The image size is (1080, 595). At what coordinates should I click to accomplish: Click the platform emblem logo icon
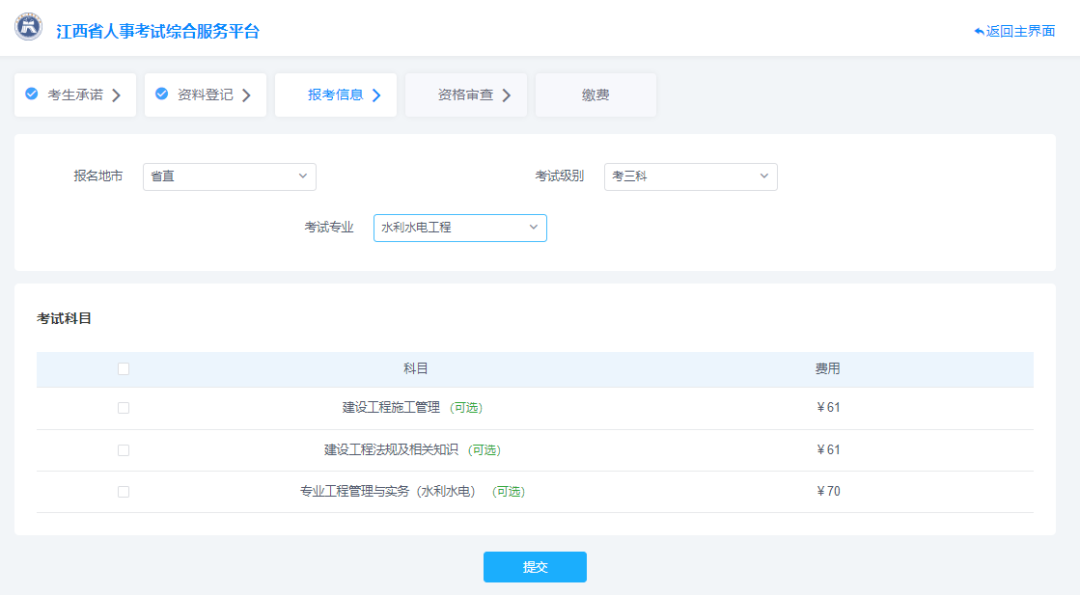click(28, 28)
